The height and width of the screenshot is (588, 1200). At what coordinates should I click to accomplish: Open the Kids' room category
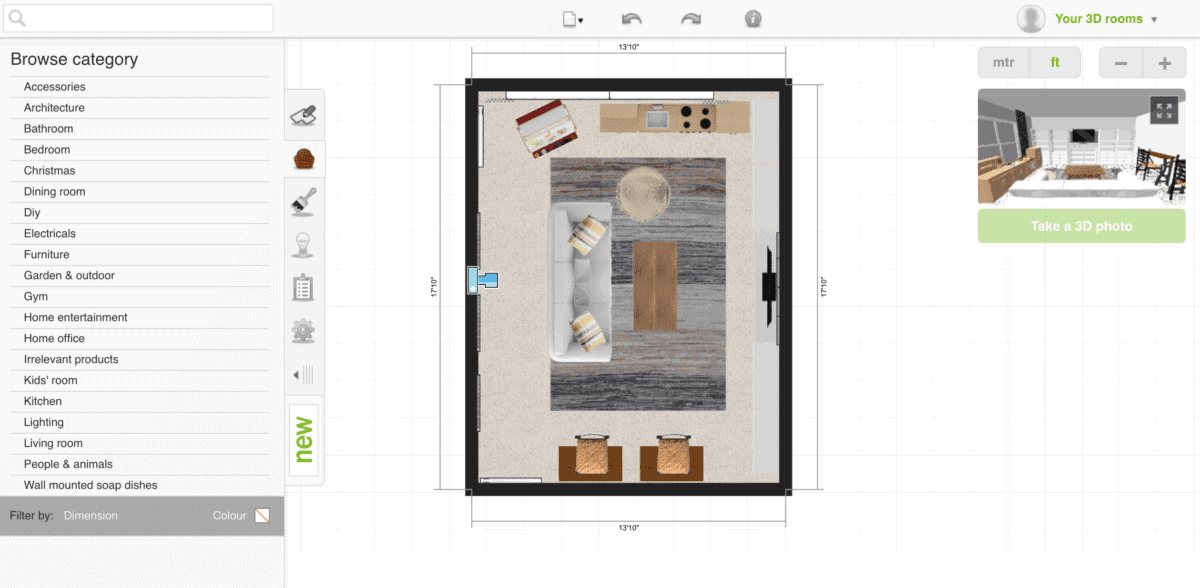(51, 381)
